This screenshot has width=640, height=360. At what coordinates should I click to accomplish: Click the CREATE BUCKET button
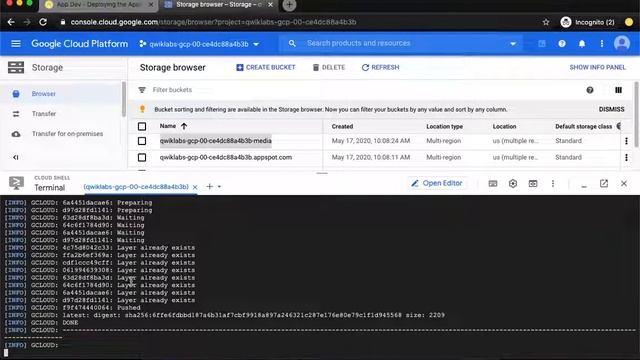coord(266,67)
